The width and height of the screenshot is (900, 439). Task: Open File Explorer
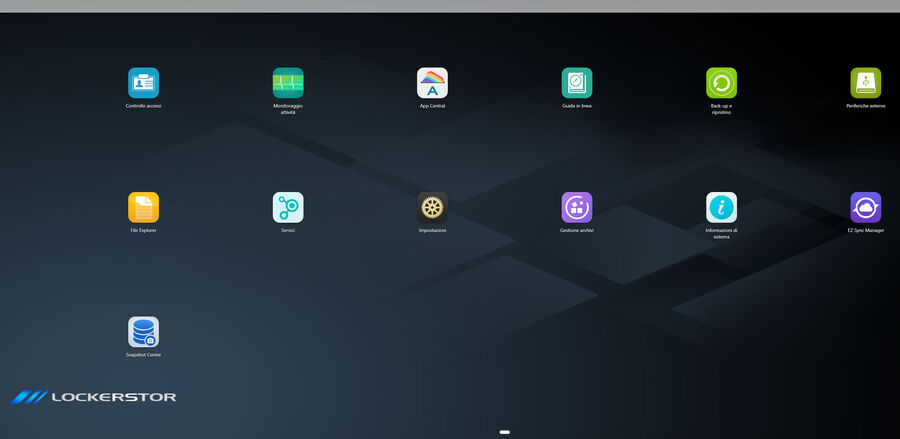pos(143,207)
